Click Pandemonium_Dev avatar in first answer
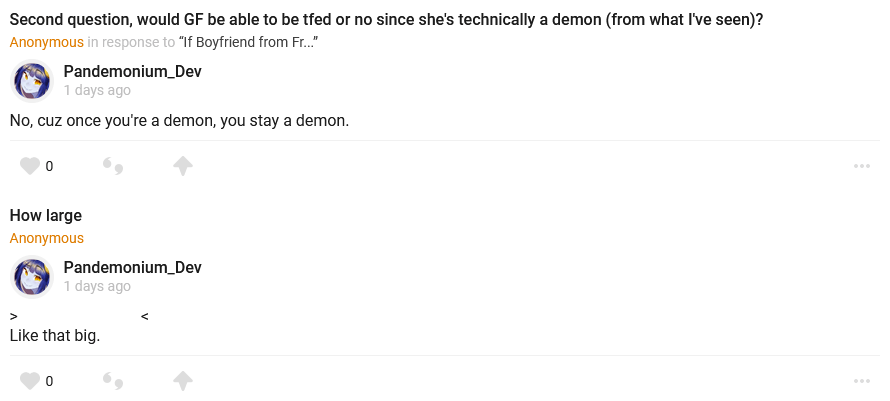 click(x=32, y=81)
